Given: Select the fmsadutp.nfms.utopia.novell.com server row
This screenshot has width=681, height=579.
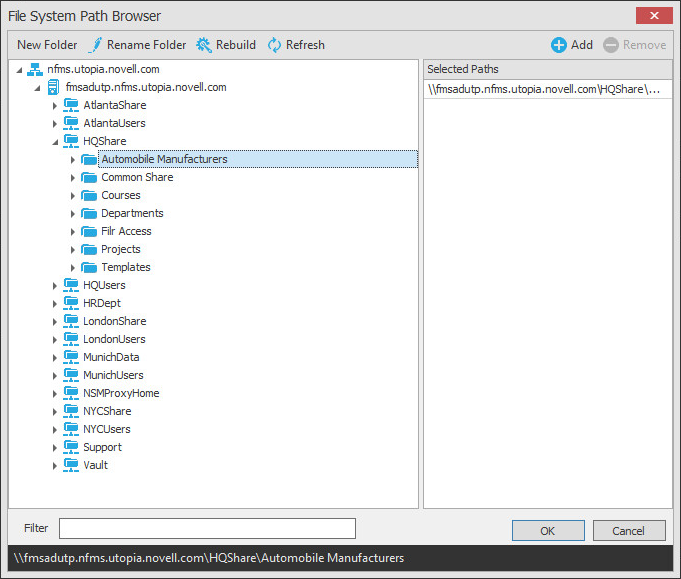Looking at the screenshot, I should 146,87.
